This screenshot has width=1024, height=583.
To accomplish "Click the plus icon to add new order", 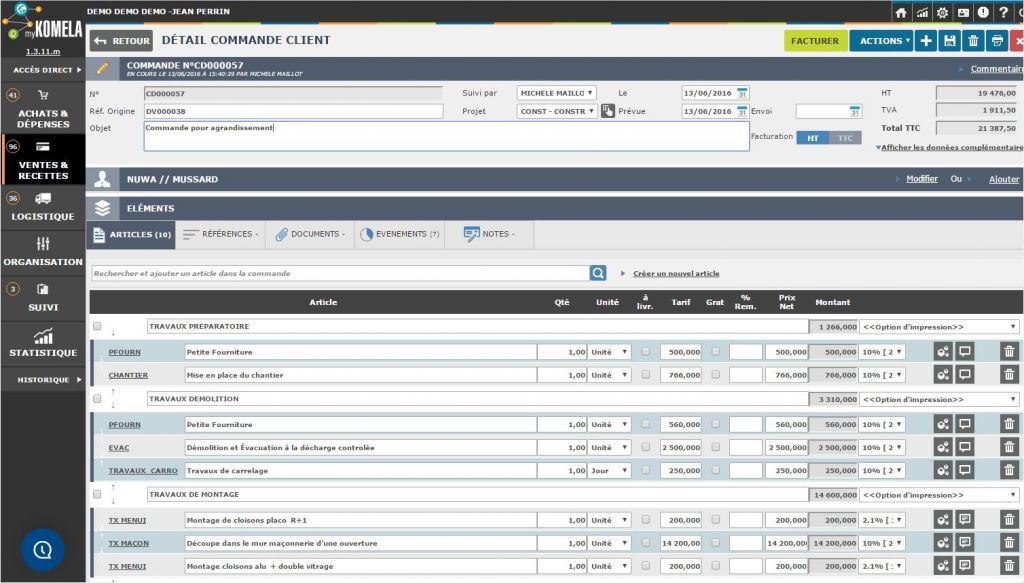I will click(926, 41).
